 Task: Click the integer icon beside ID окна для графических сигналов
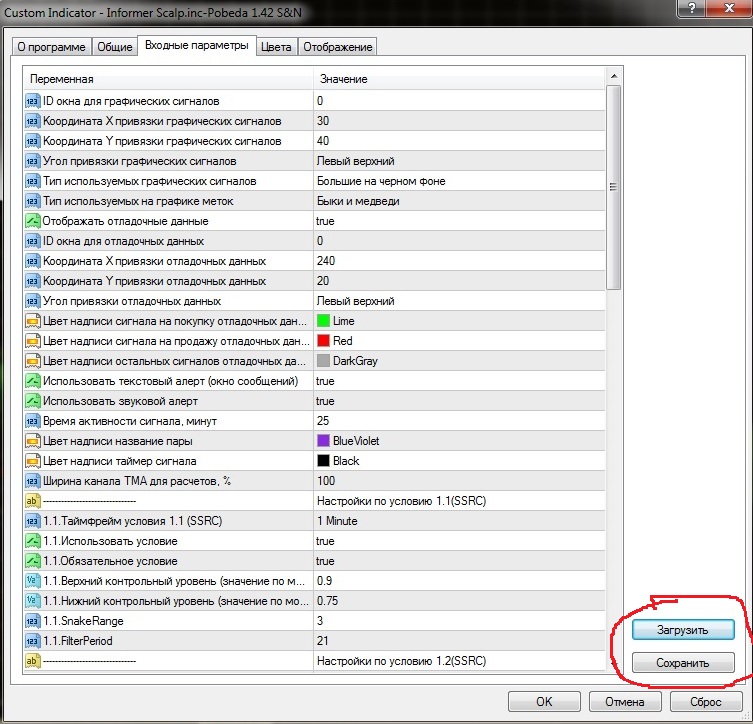32,101
